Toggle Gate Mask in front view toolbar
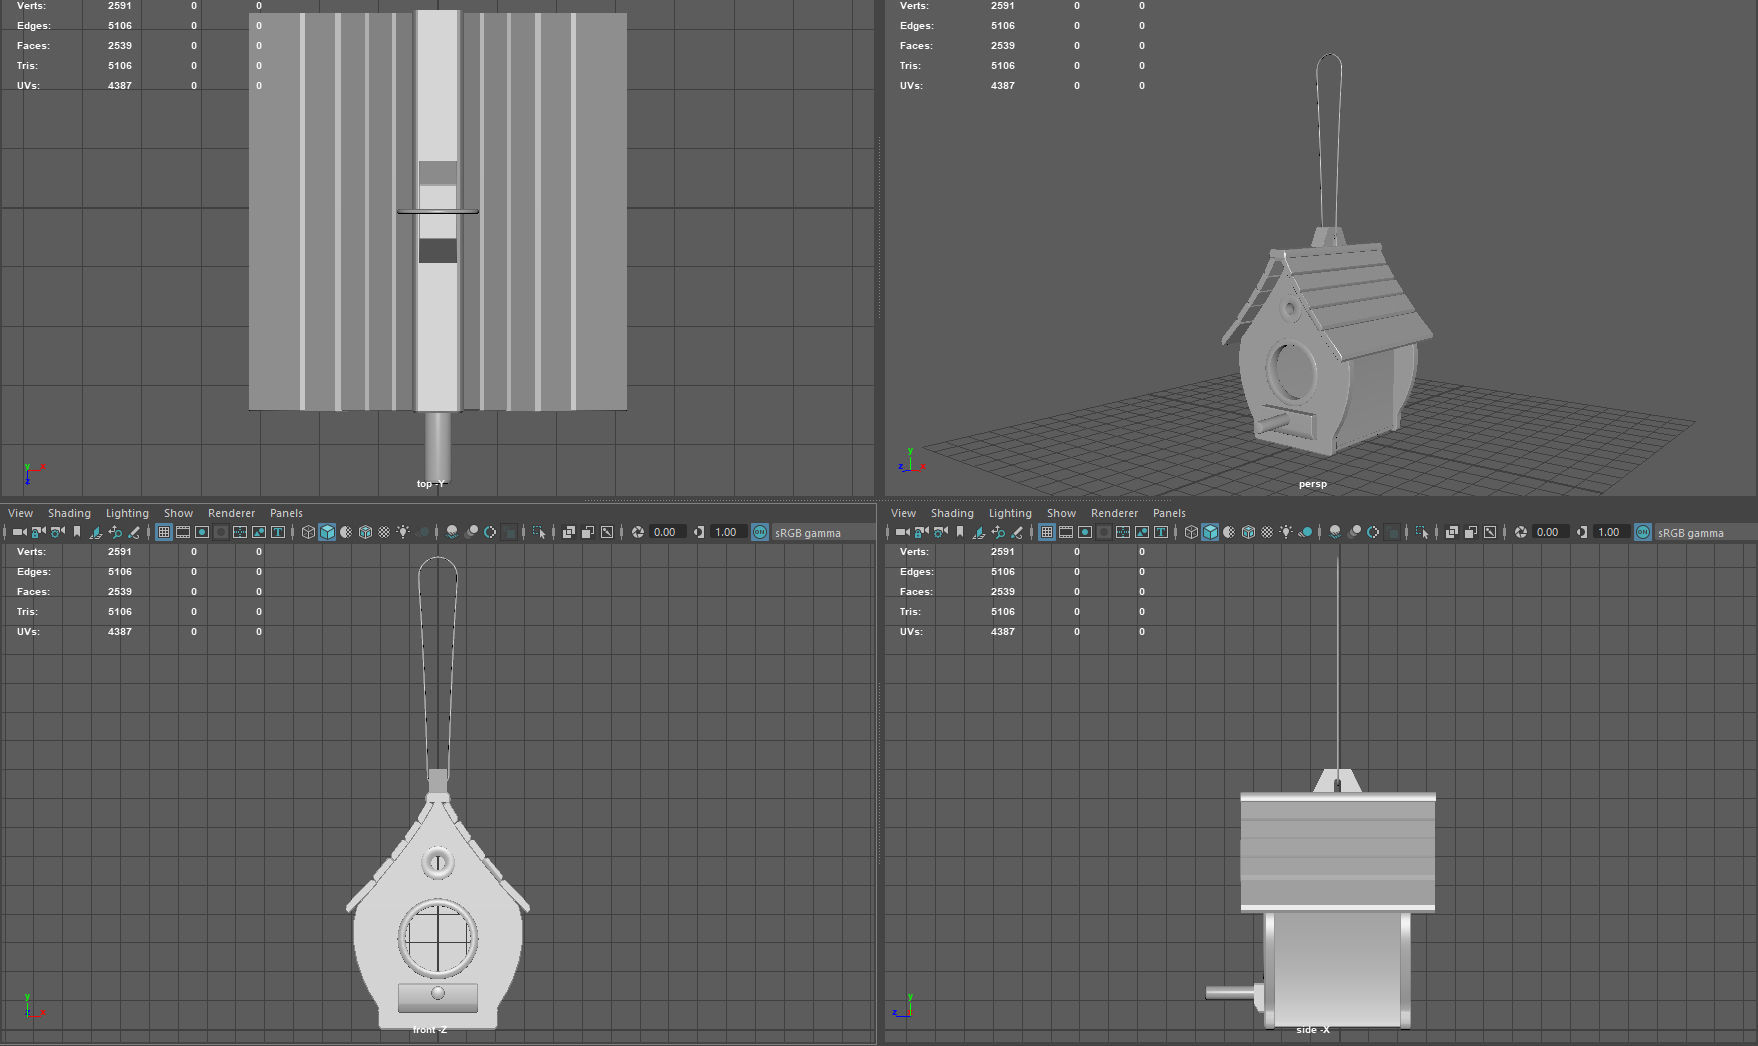 221,532
